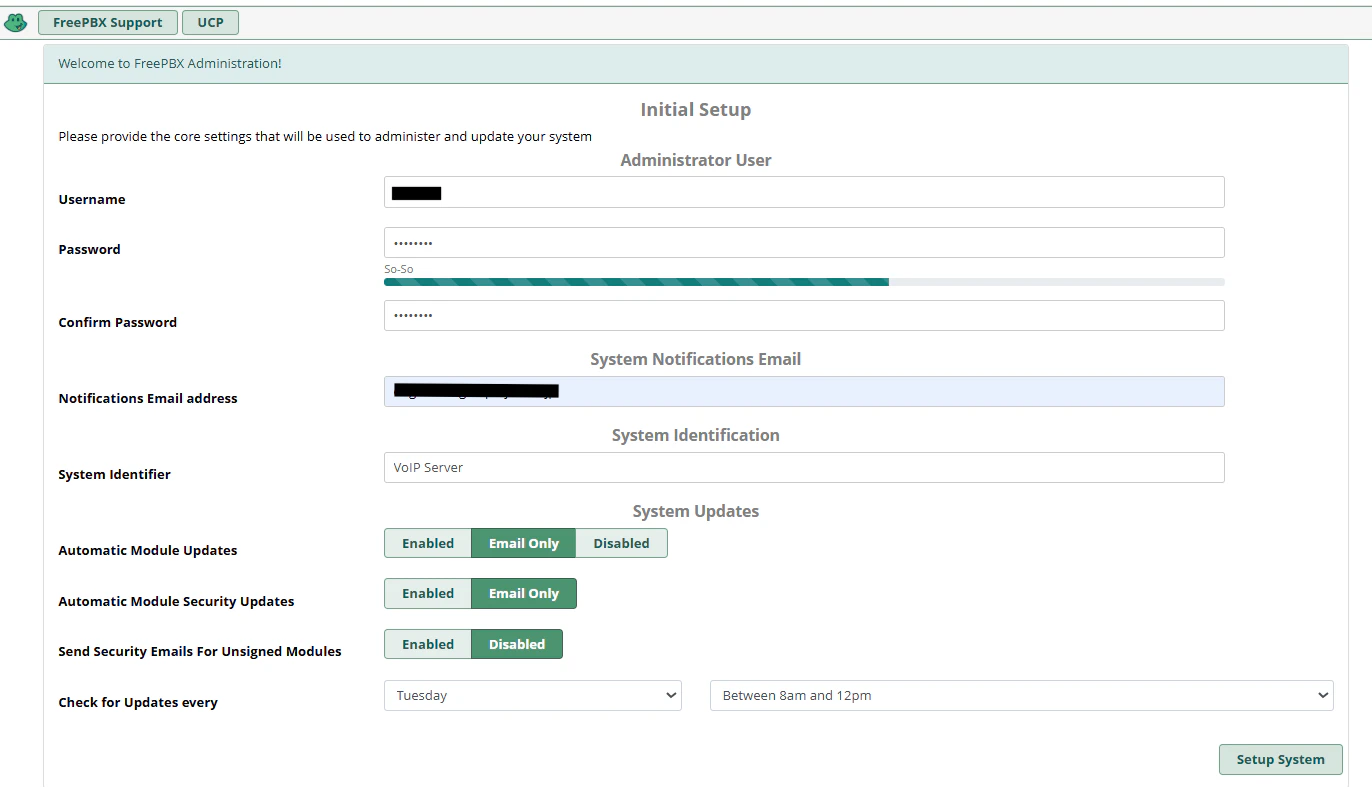Disable Security Emails For Unsigned Modules
Image resolution: width=1372 pixels, height=787 pixels.
point(517,644)
